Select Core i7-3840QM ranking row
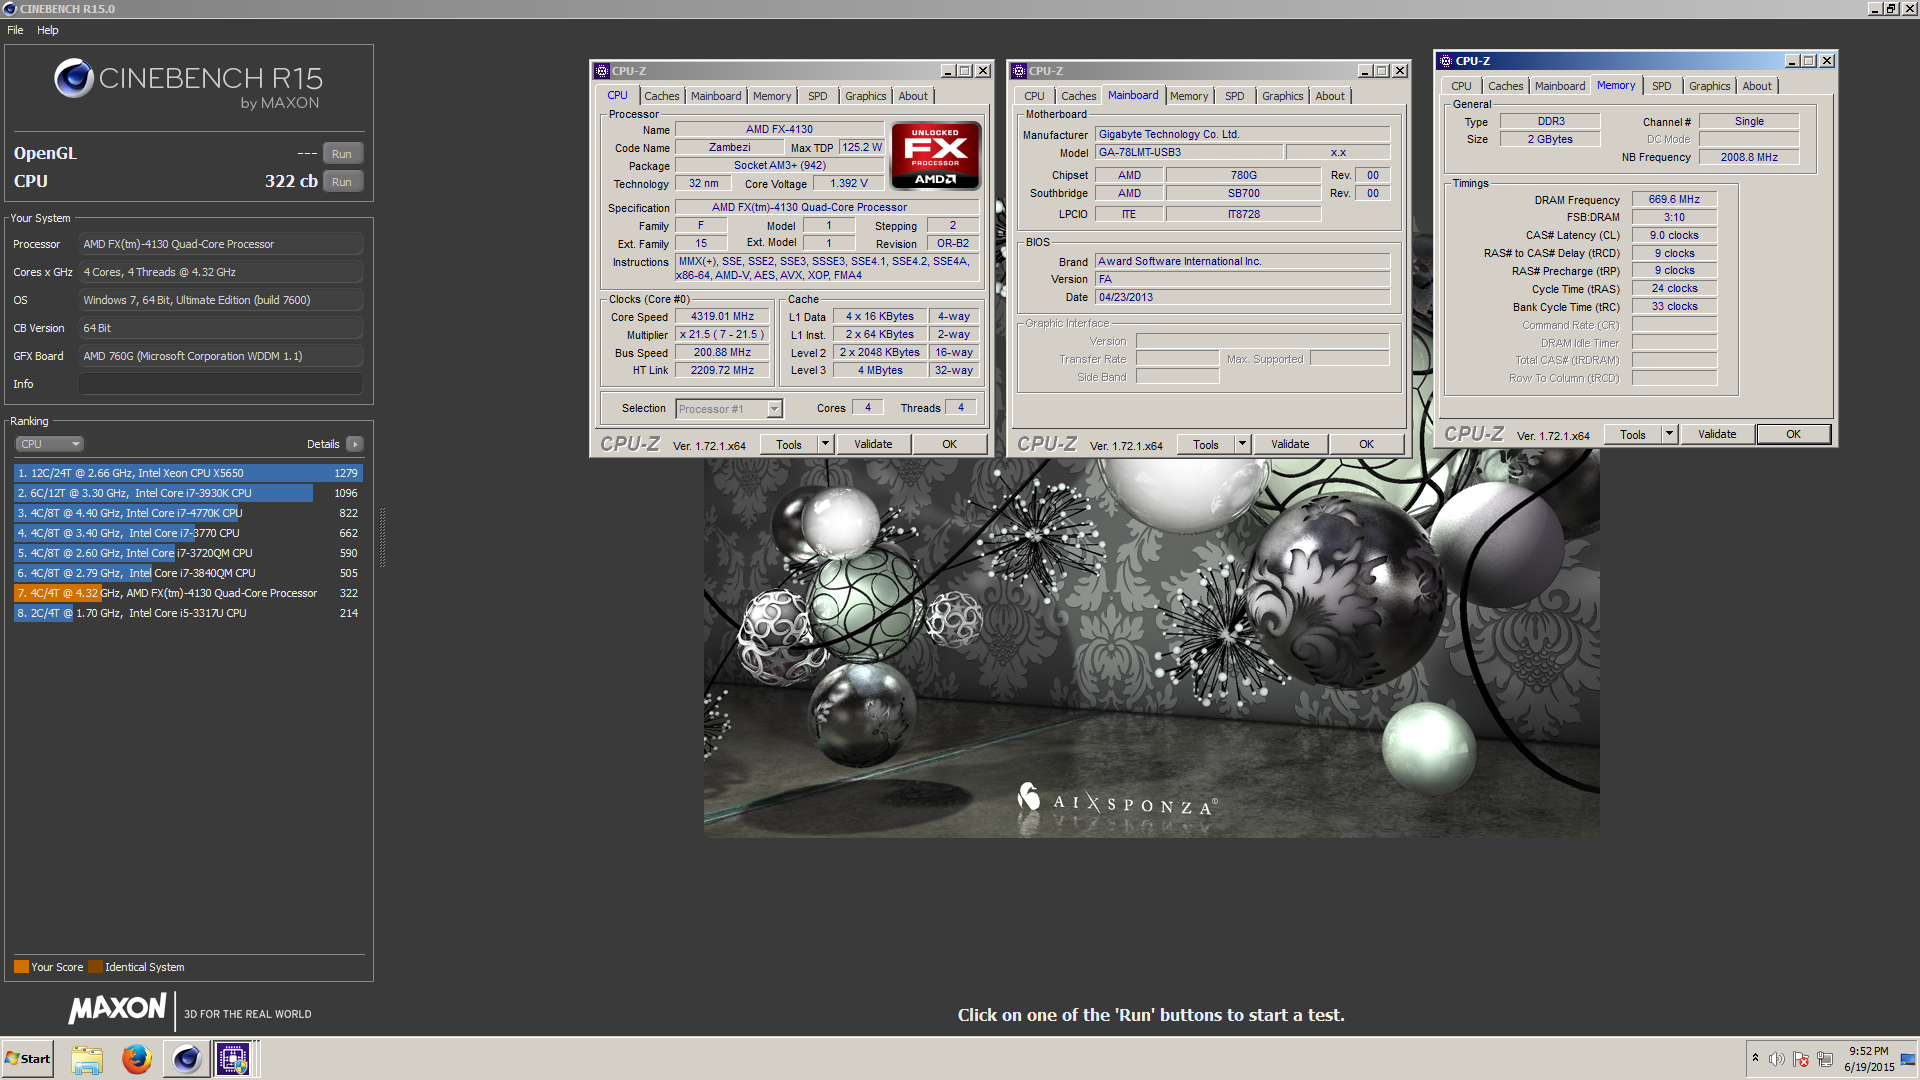The image size is (1920, 1080). pos(188,573)
